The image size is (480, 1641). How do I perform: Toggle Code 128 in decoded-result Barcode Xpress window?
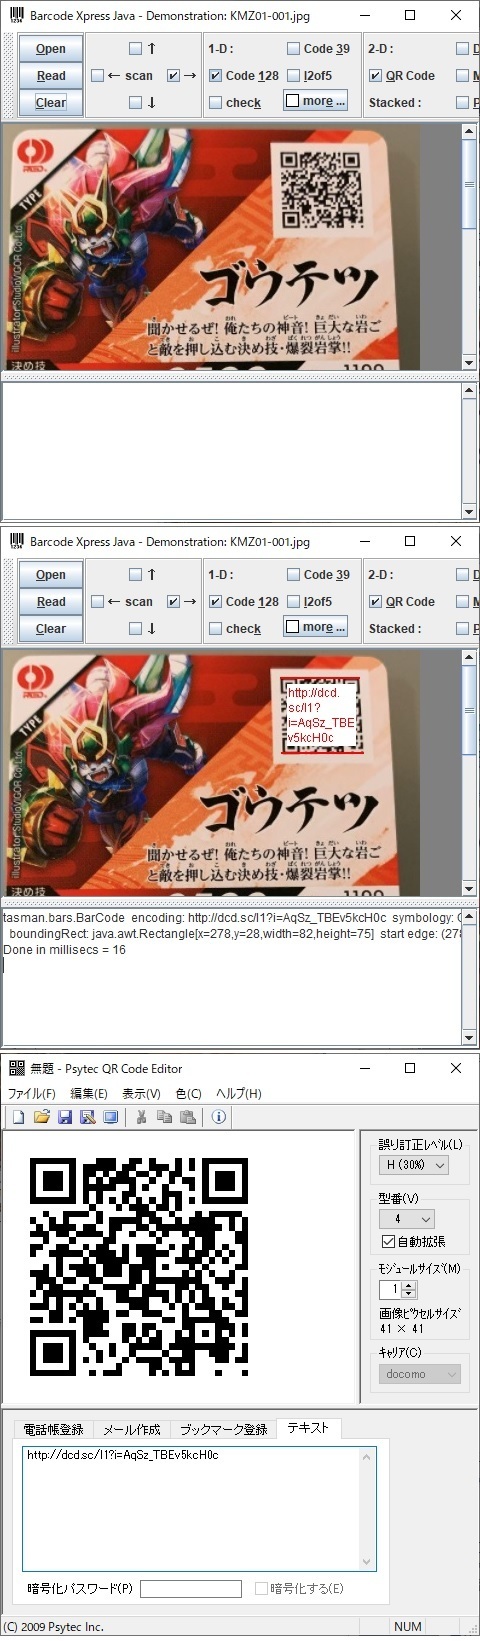click(x=215, y=601)
